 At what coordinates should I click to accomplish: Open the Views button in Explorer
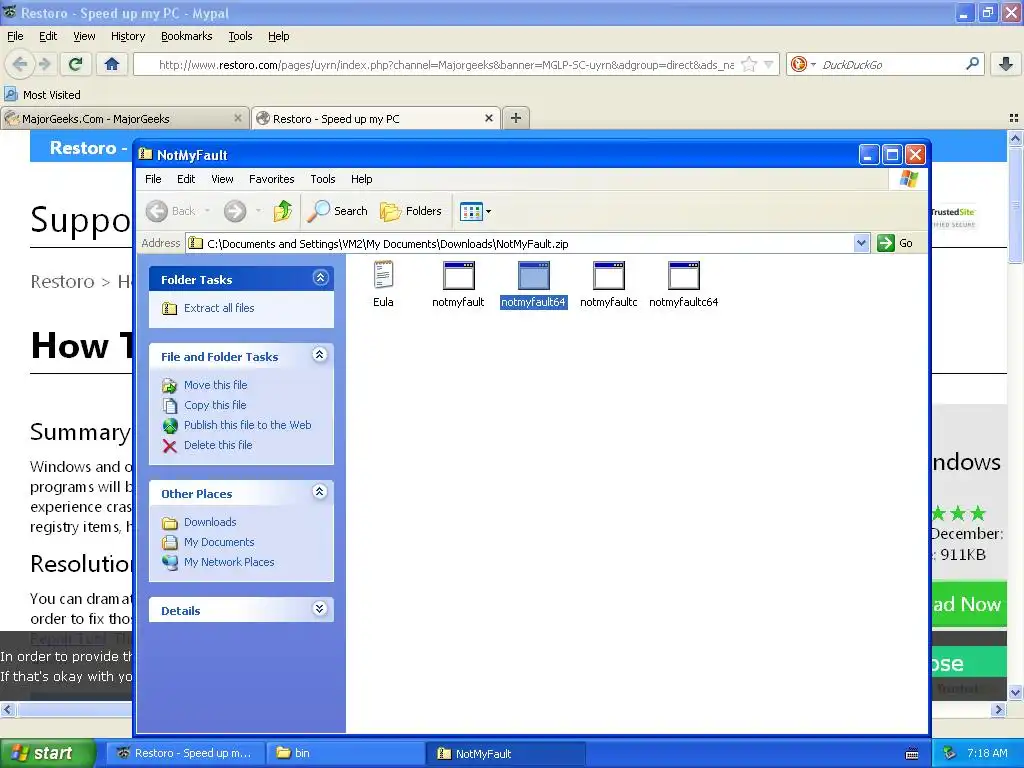(x=471, y=211)
